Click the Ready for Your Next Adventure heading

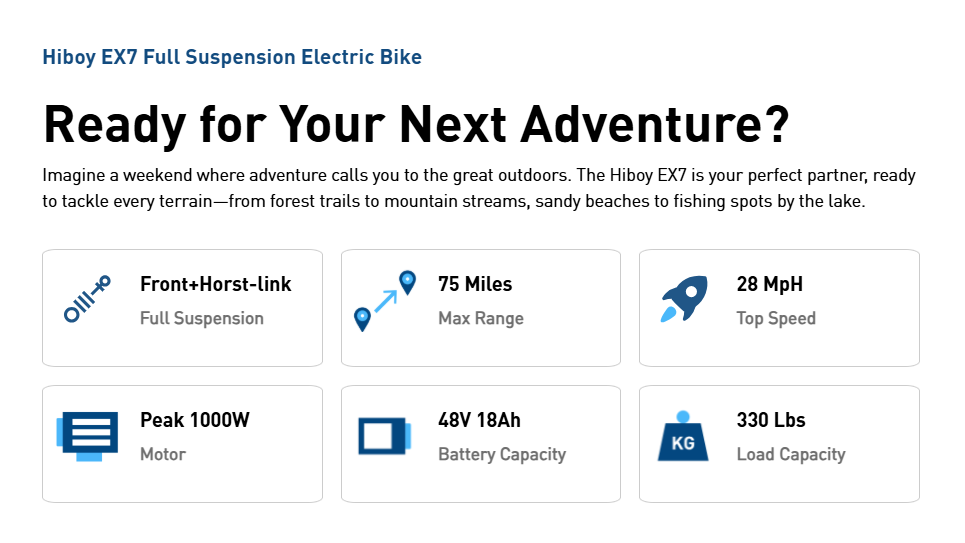416,125
